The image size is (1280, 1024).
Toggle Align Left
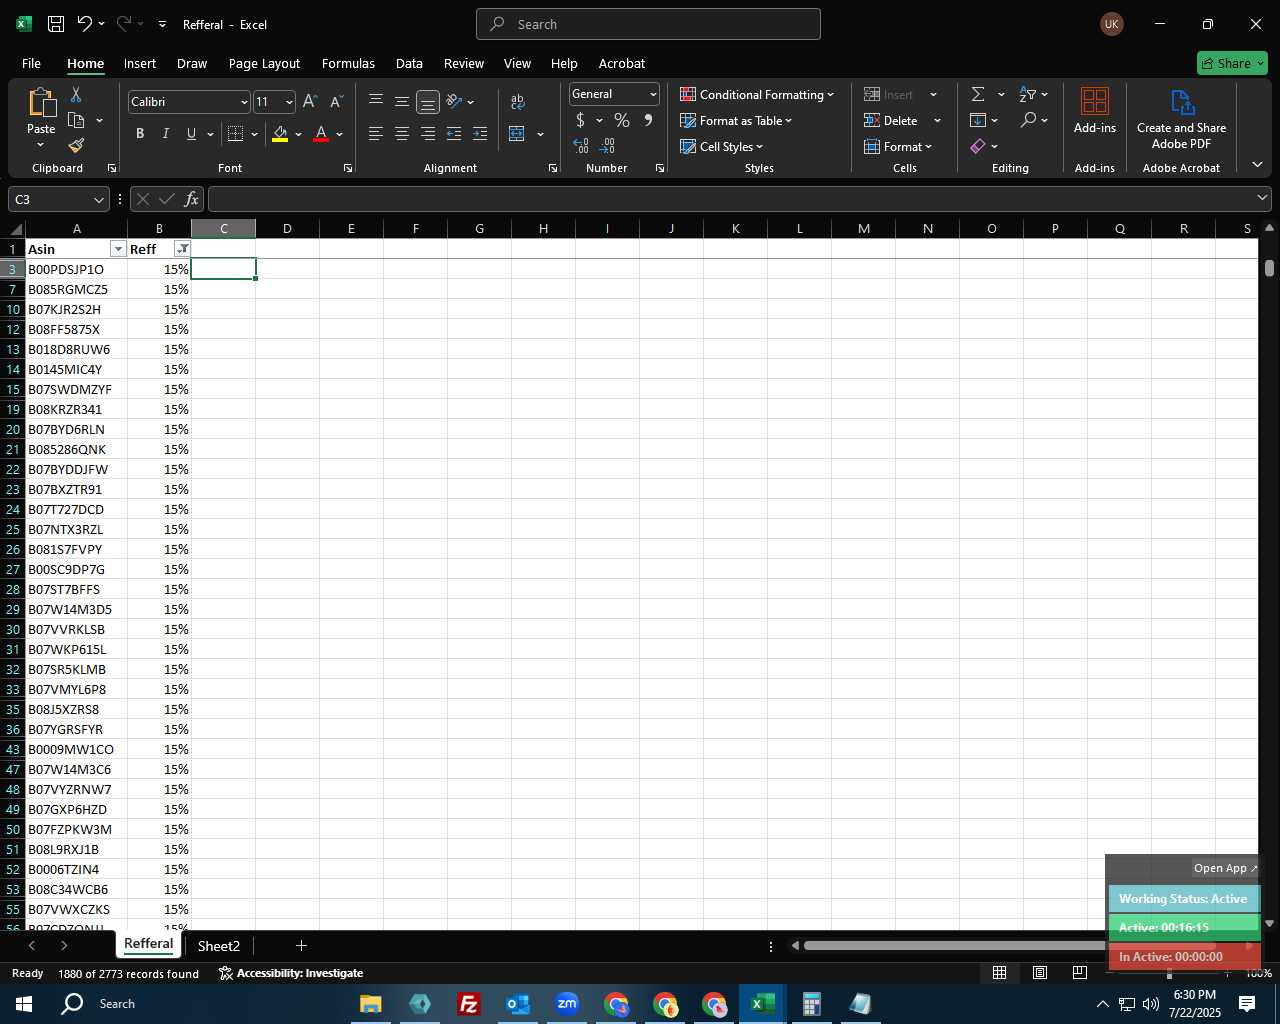click(376, 133)
